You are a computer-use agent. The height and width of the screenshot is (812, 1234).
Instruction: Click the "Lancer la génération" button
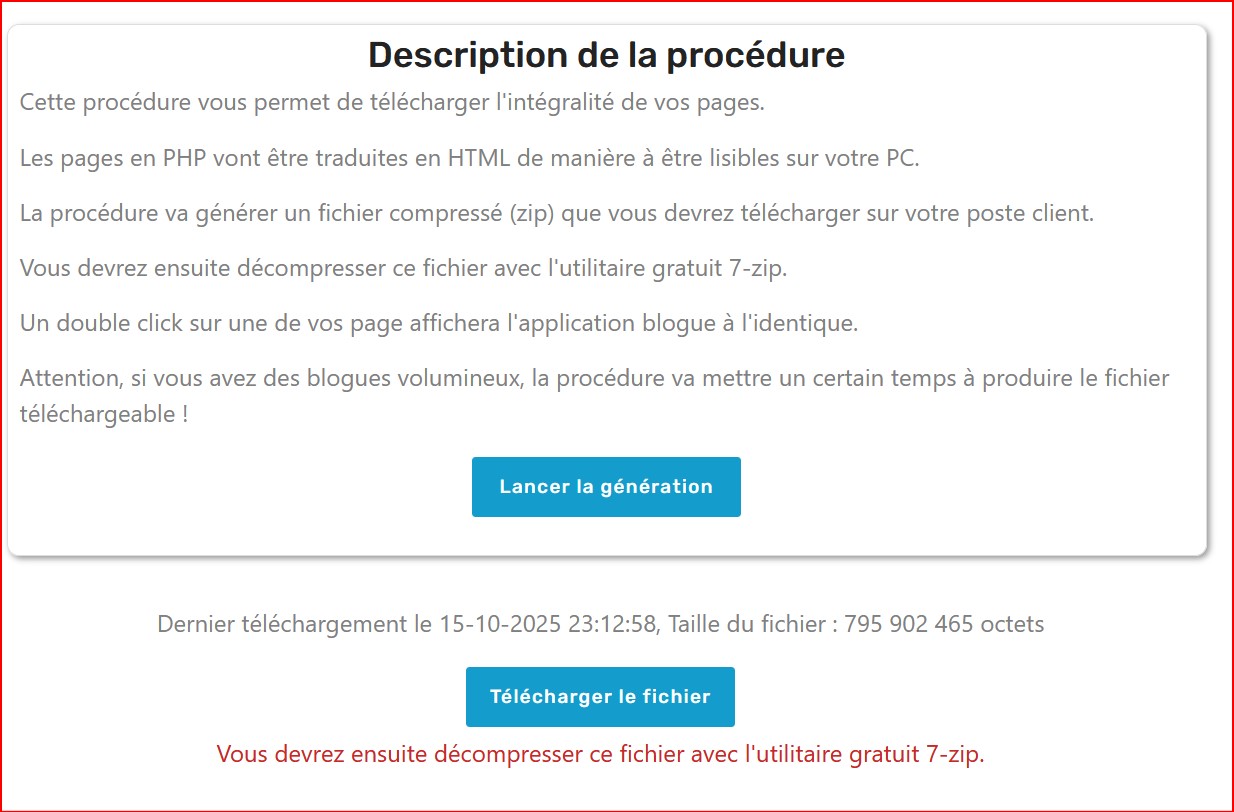tap(606, 487)
